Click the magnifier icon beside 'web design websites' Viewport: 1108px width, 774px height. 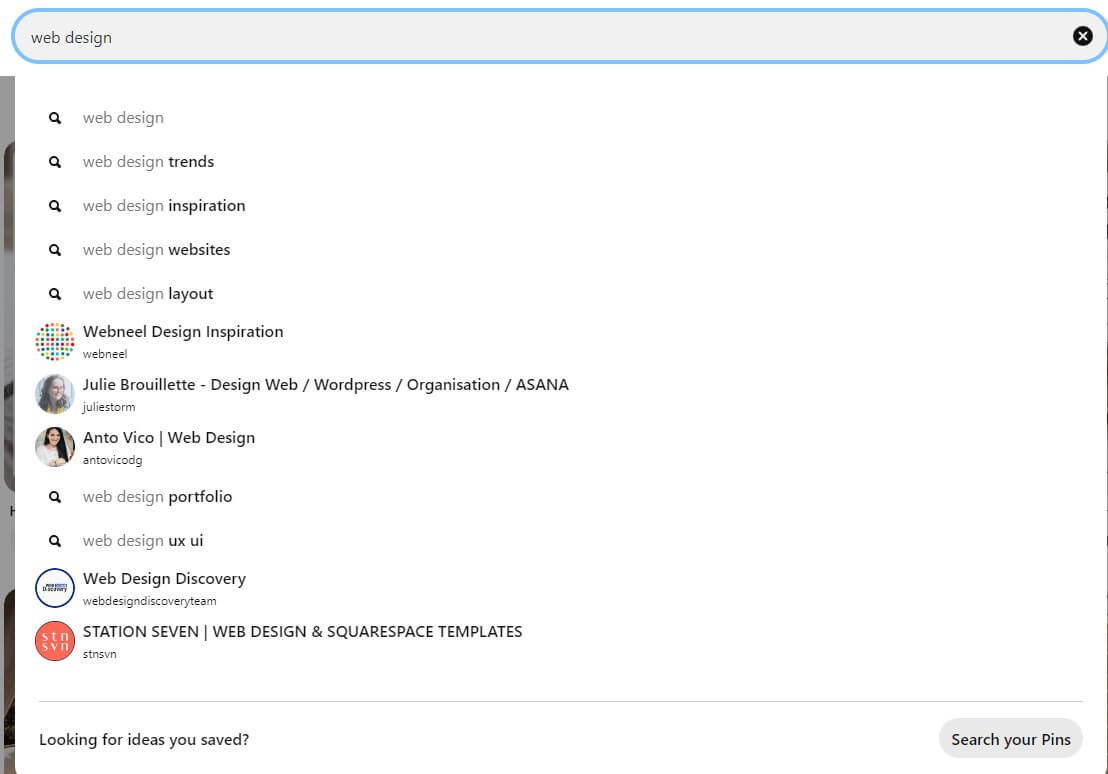(x=54, y=250)
